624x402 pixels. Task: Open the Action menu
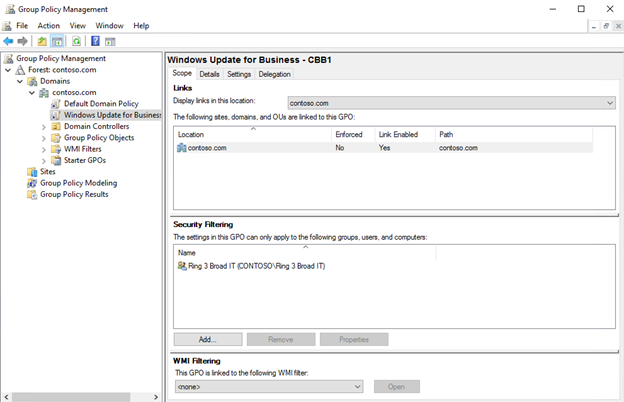coord(48,25)
